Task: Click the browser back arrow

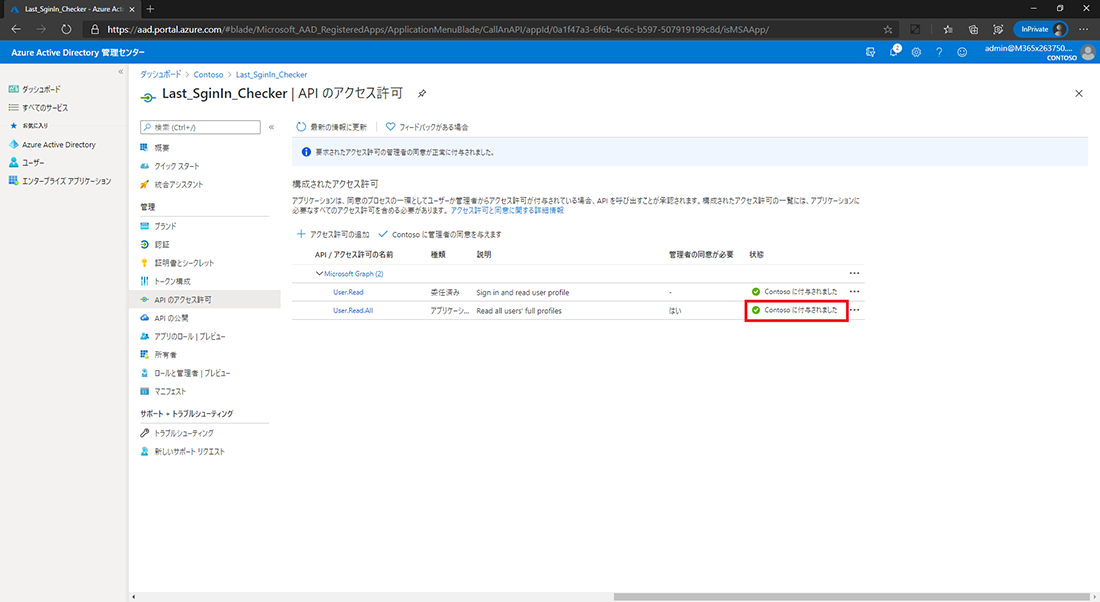Action: point(16,29)
